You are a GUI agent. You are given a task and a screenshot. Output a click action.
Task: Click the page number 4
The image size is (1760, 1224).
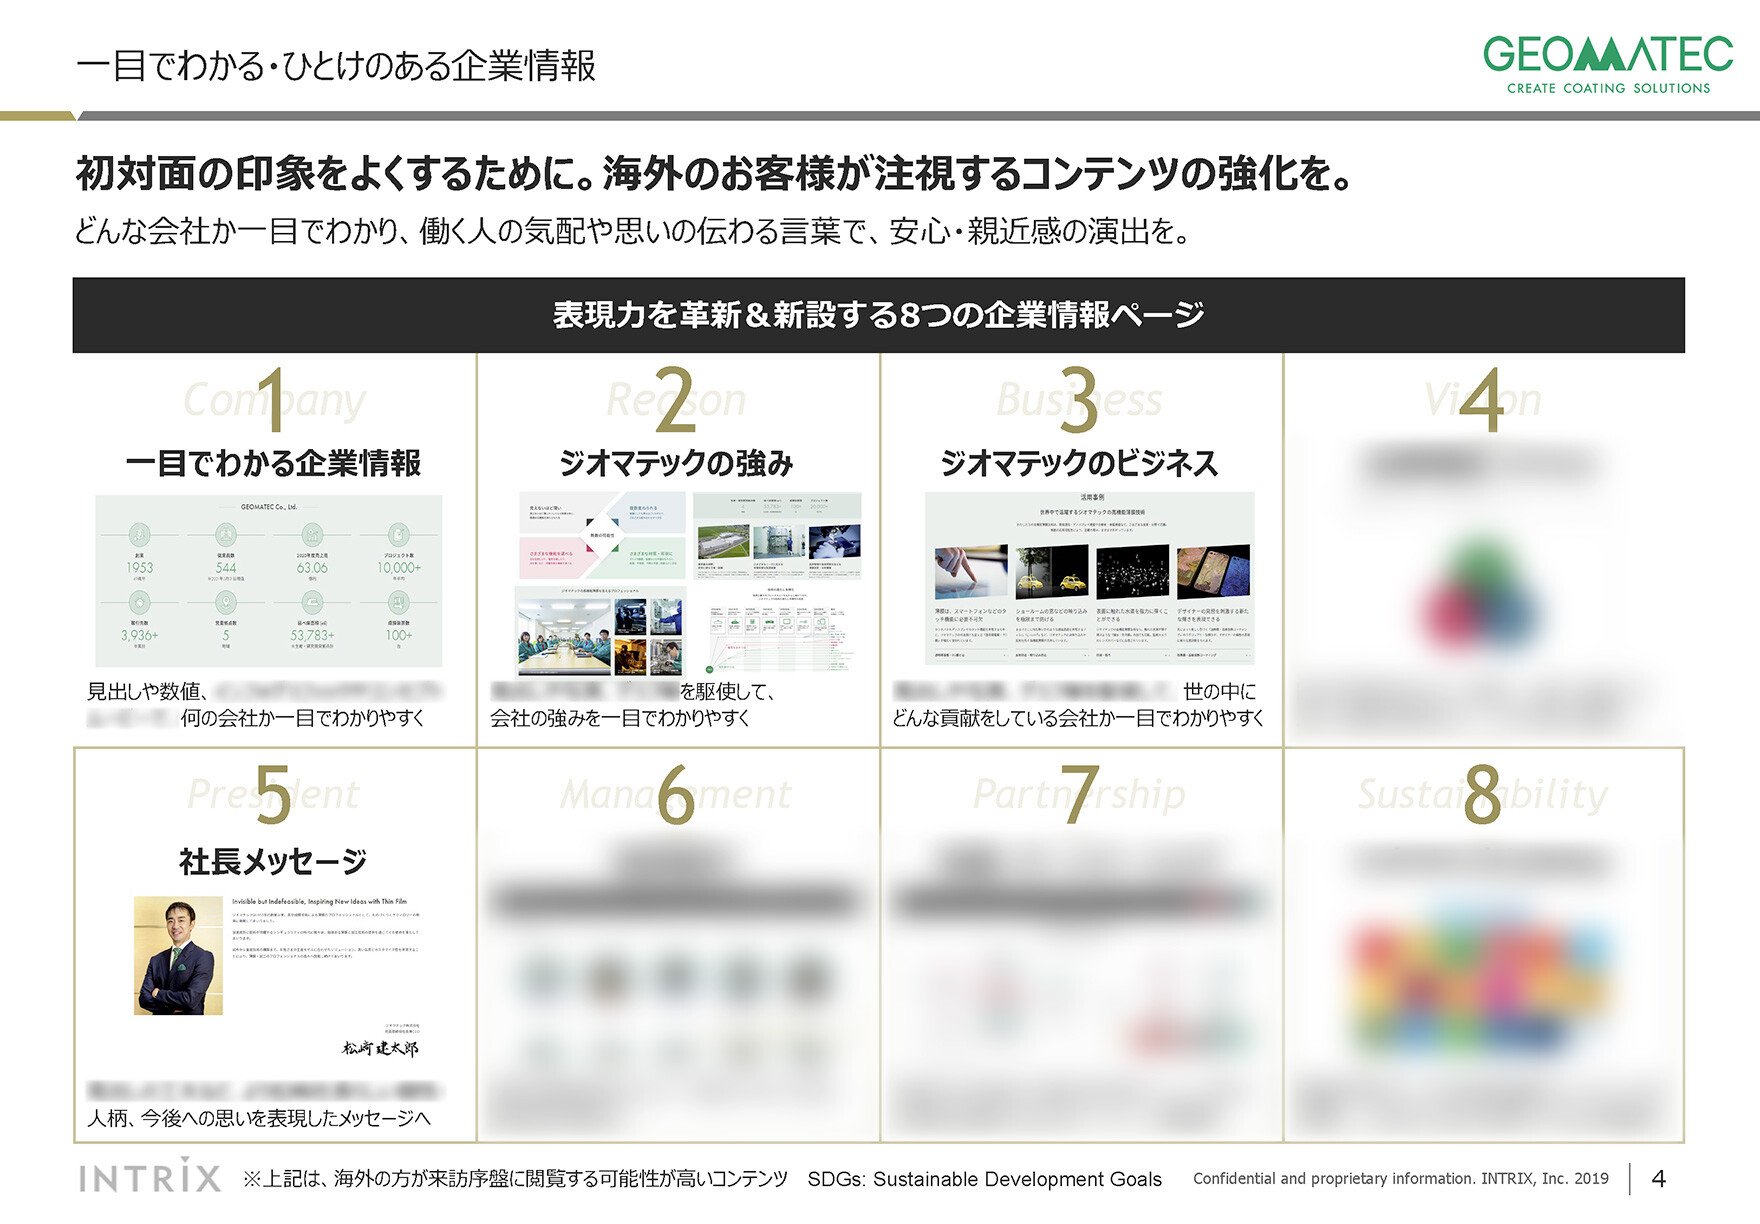click(1658, 1179)
